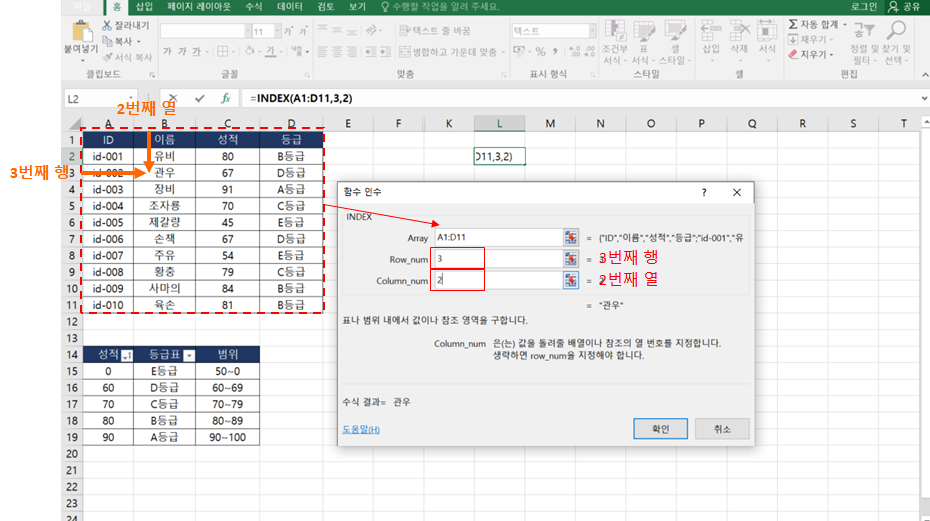
Task: Open Cell Styles (셀 스타일)
Action: click(x=675, y=42)
